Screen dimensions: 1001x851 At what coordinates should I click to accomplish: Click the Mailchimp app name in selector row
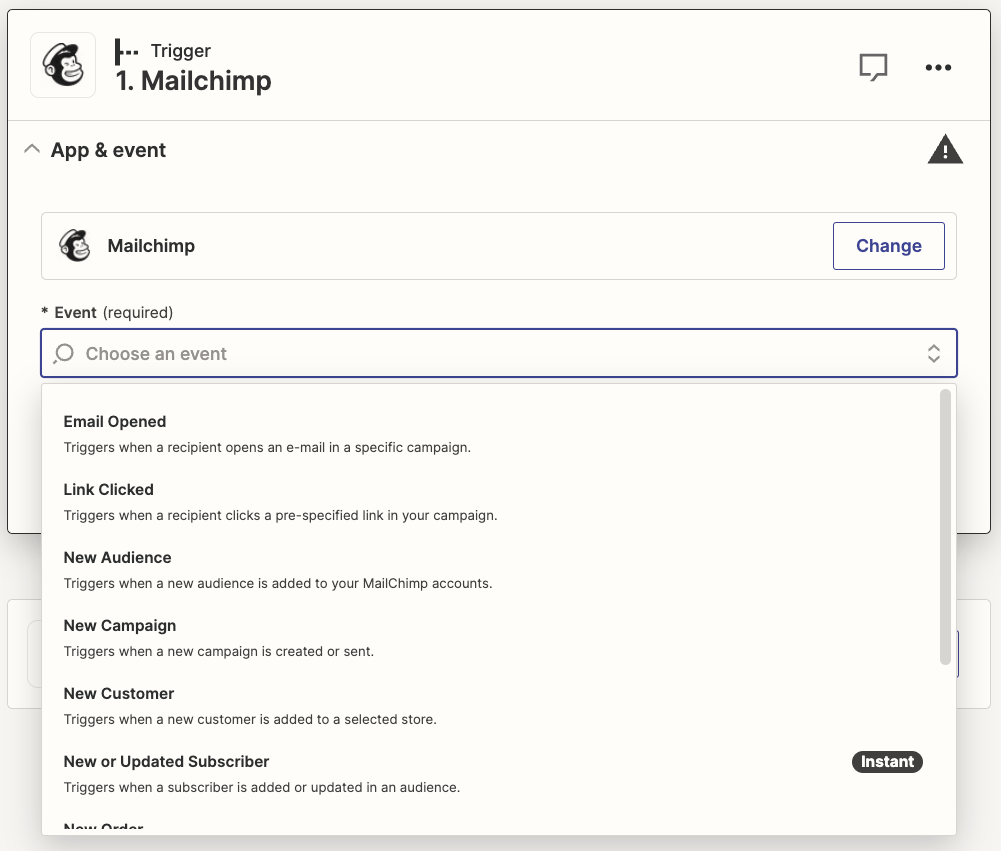click(x=151, y=246)
